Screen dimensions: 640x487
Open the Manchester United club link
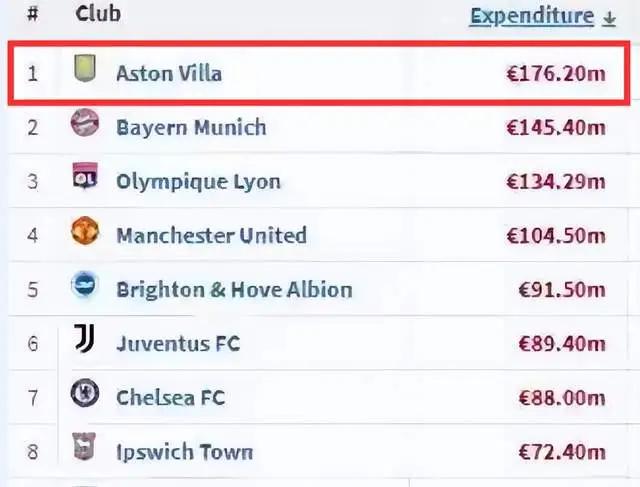coord(211,236)
